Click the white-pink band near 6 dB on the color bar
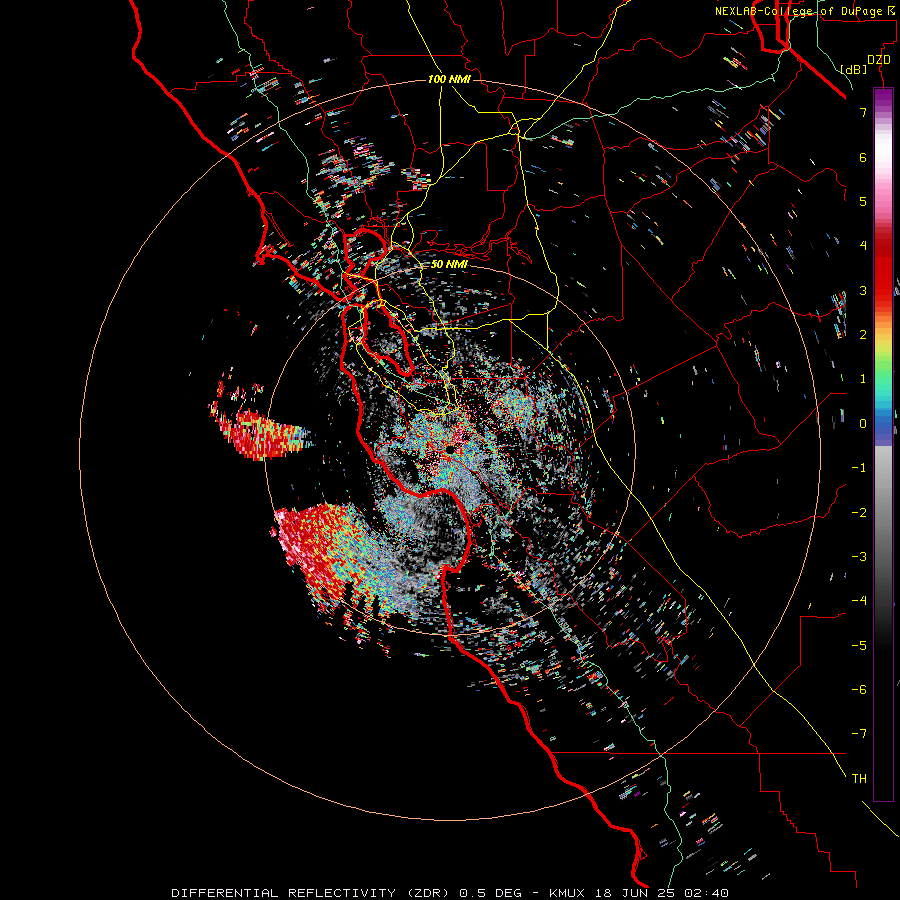The height and width of the screenshot is (900, 900). (883, 155)
